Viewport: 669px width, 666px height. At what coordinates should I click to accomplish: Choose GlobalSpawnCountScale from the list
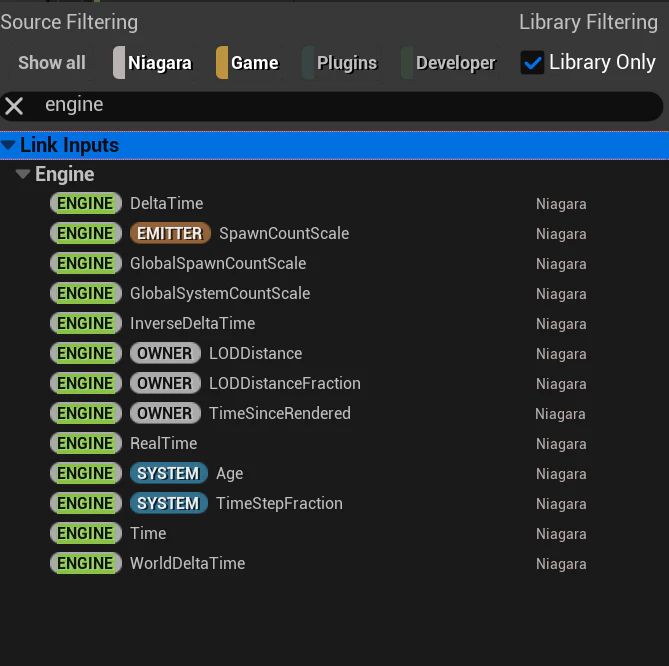coord(218,263)
